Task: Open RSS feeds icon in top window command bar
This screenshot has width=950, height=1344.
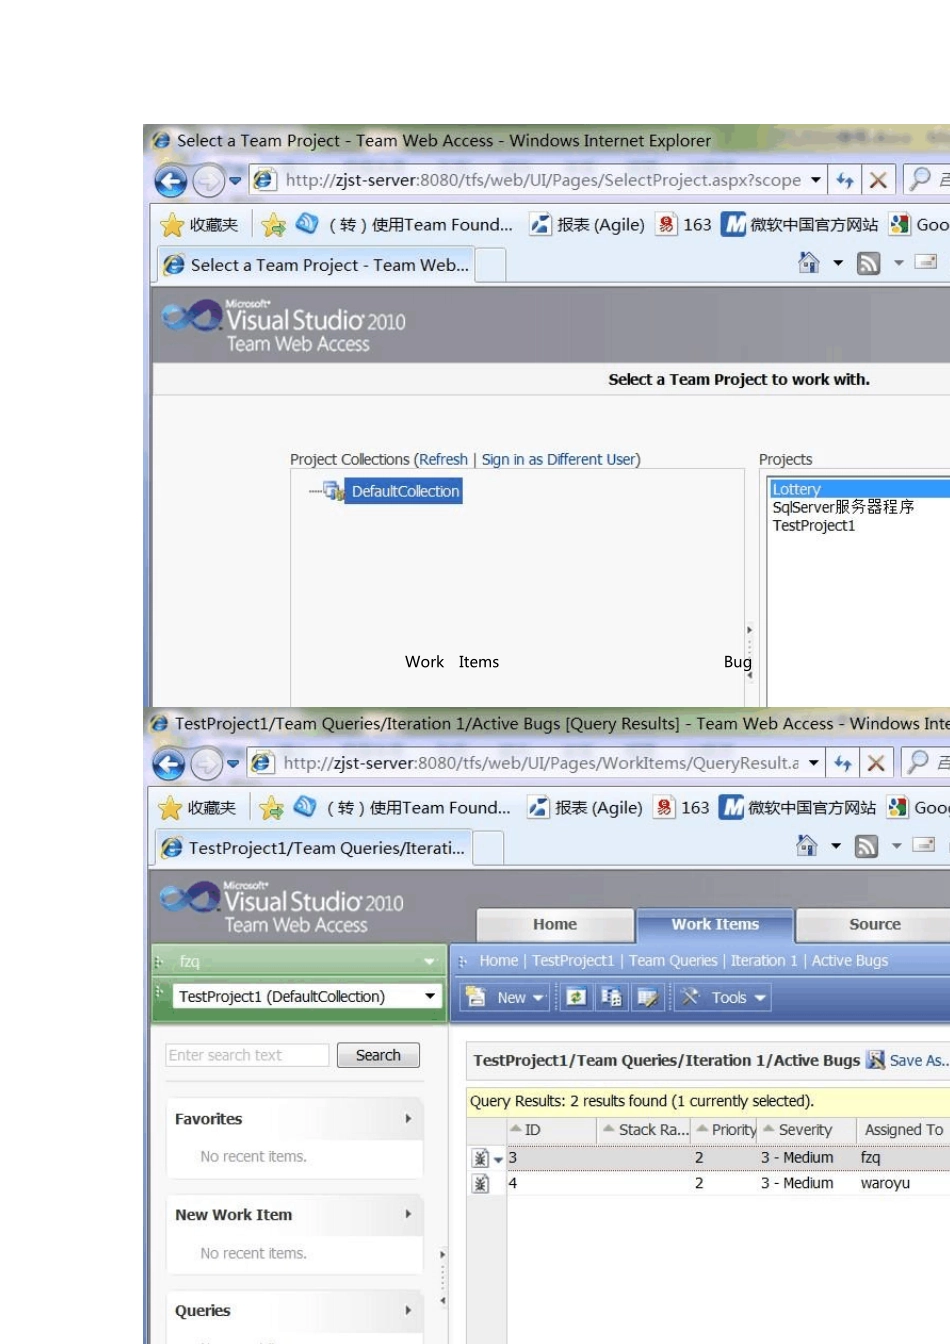Action: point(868,263)
